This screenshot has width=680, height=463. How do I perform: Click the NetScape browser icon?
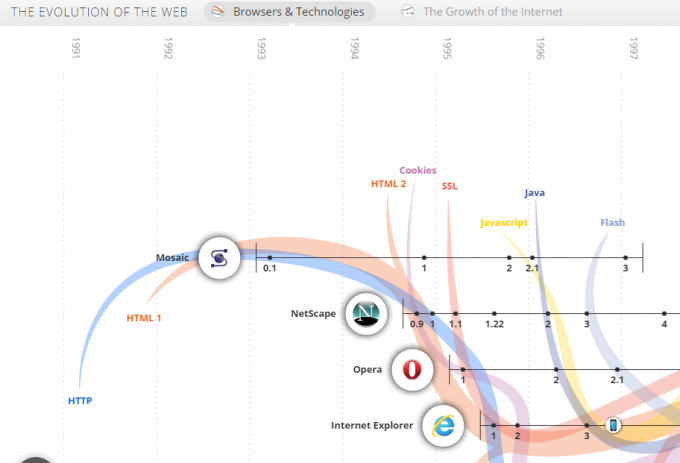pos(366,313)
